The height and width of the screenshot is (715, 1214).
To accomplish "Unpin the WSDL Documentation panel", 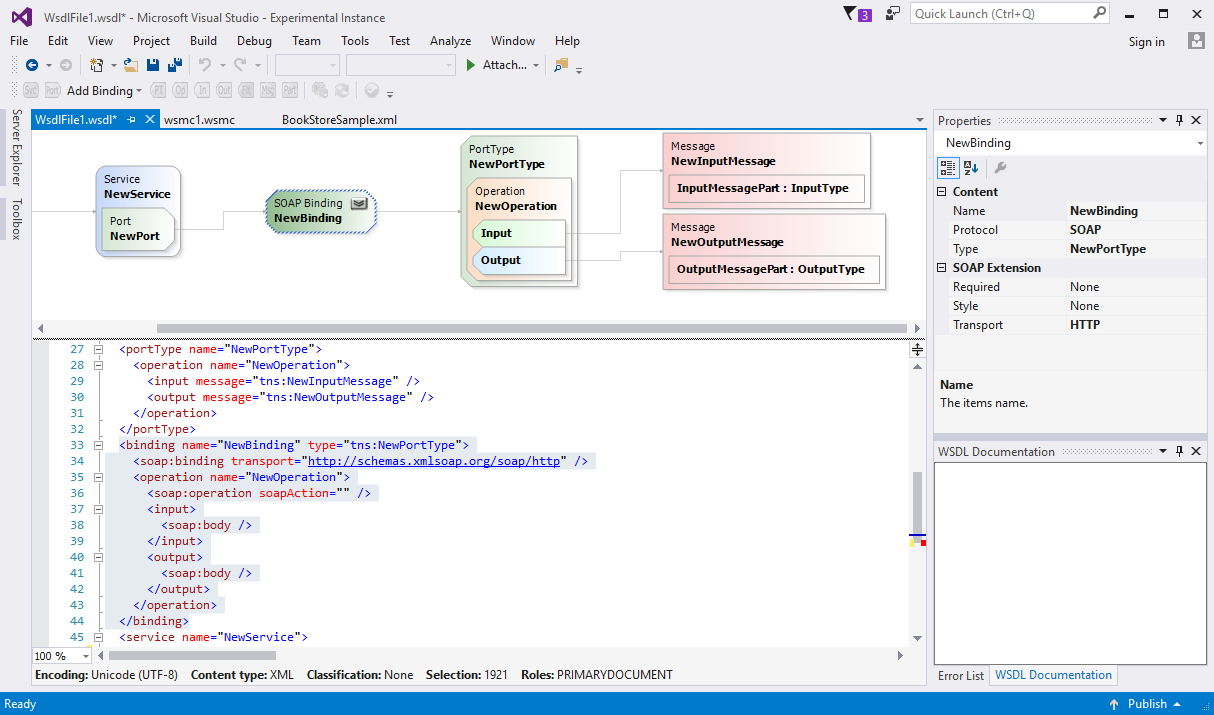I will [1180, 451].
